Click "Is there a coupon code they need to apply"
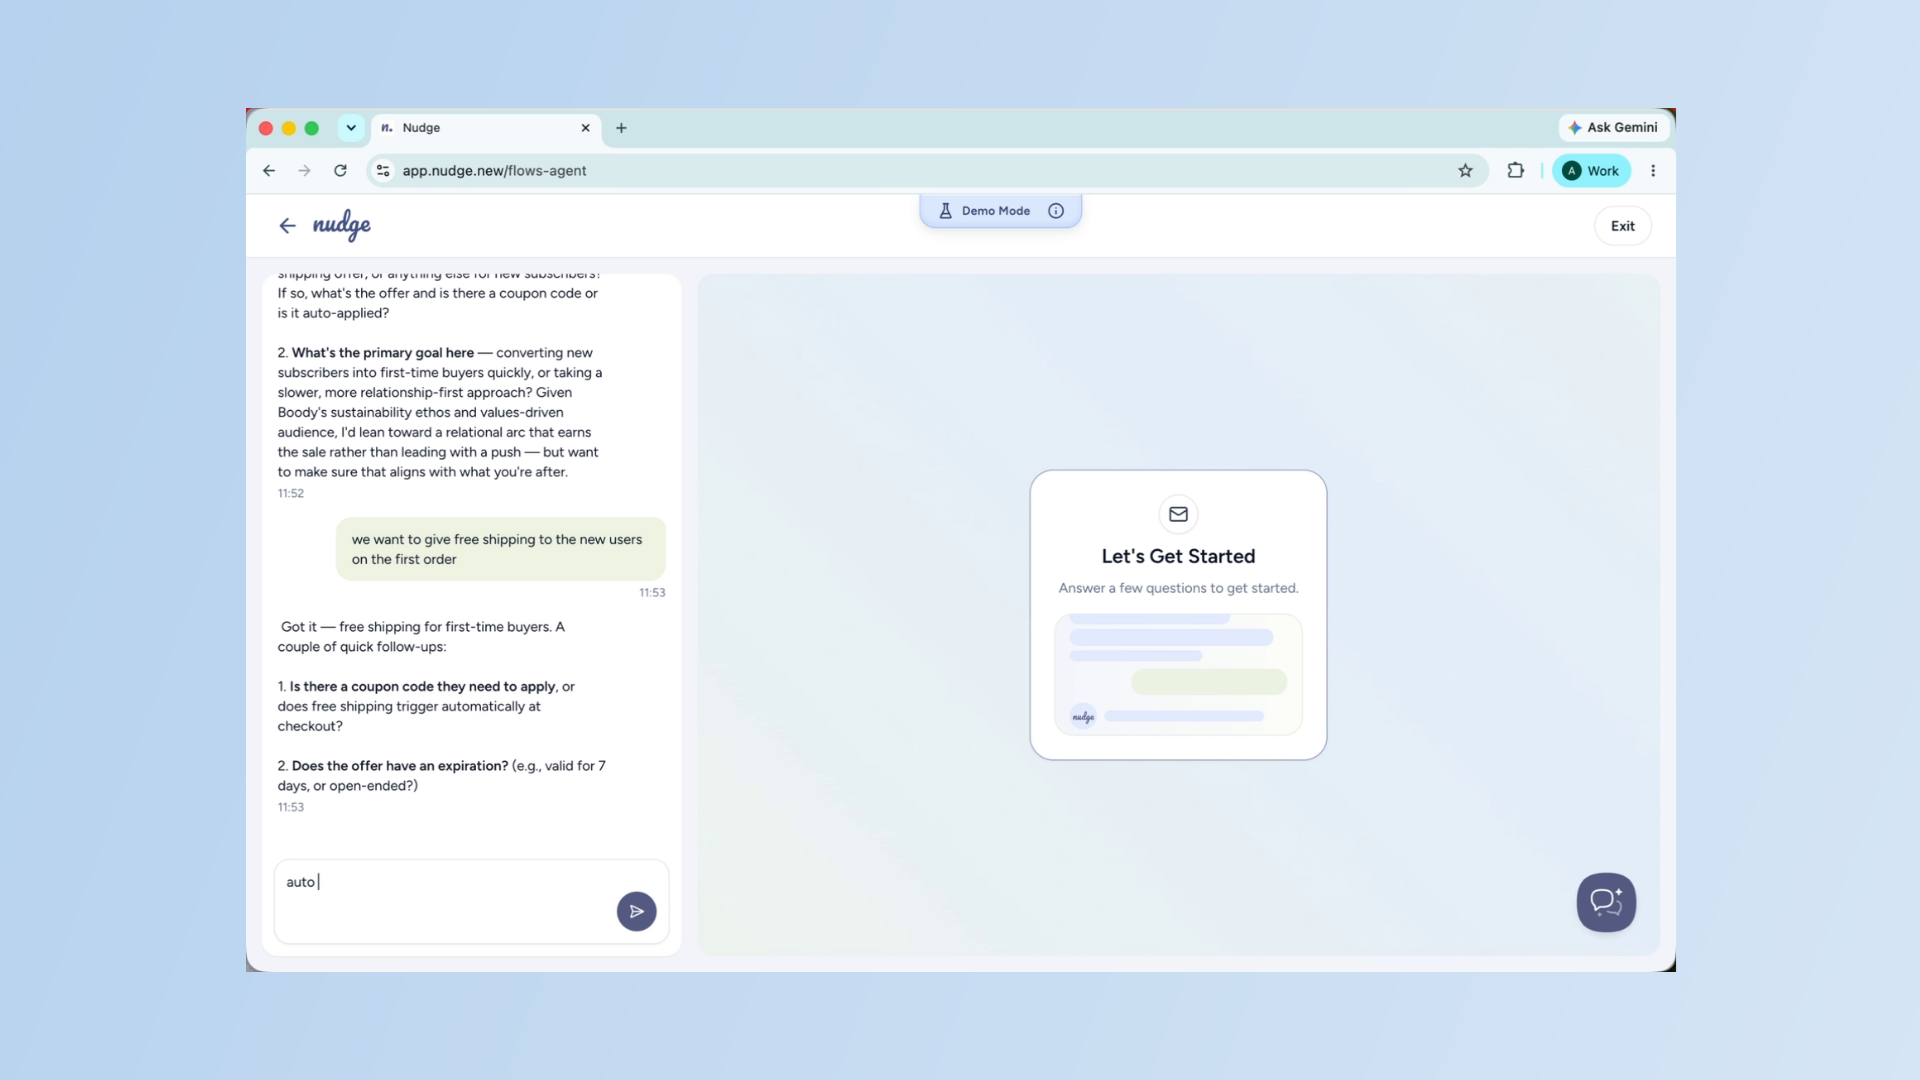This screenshot has width=1920, height=1080. click(x=422, y=686)
